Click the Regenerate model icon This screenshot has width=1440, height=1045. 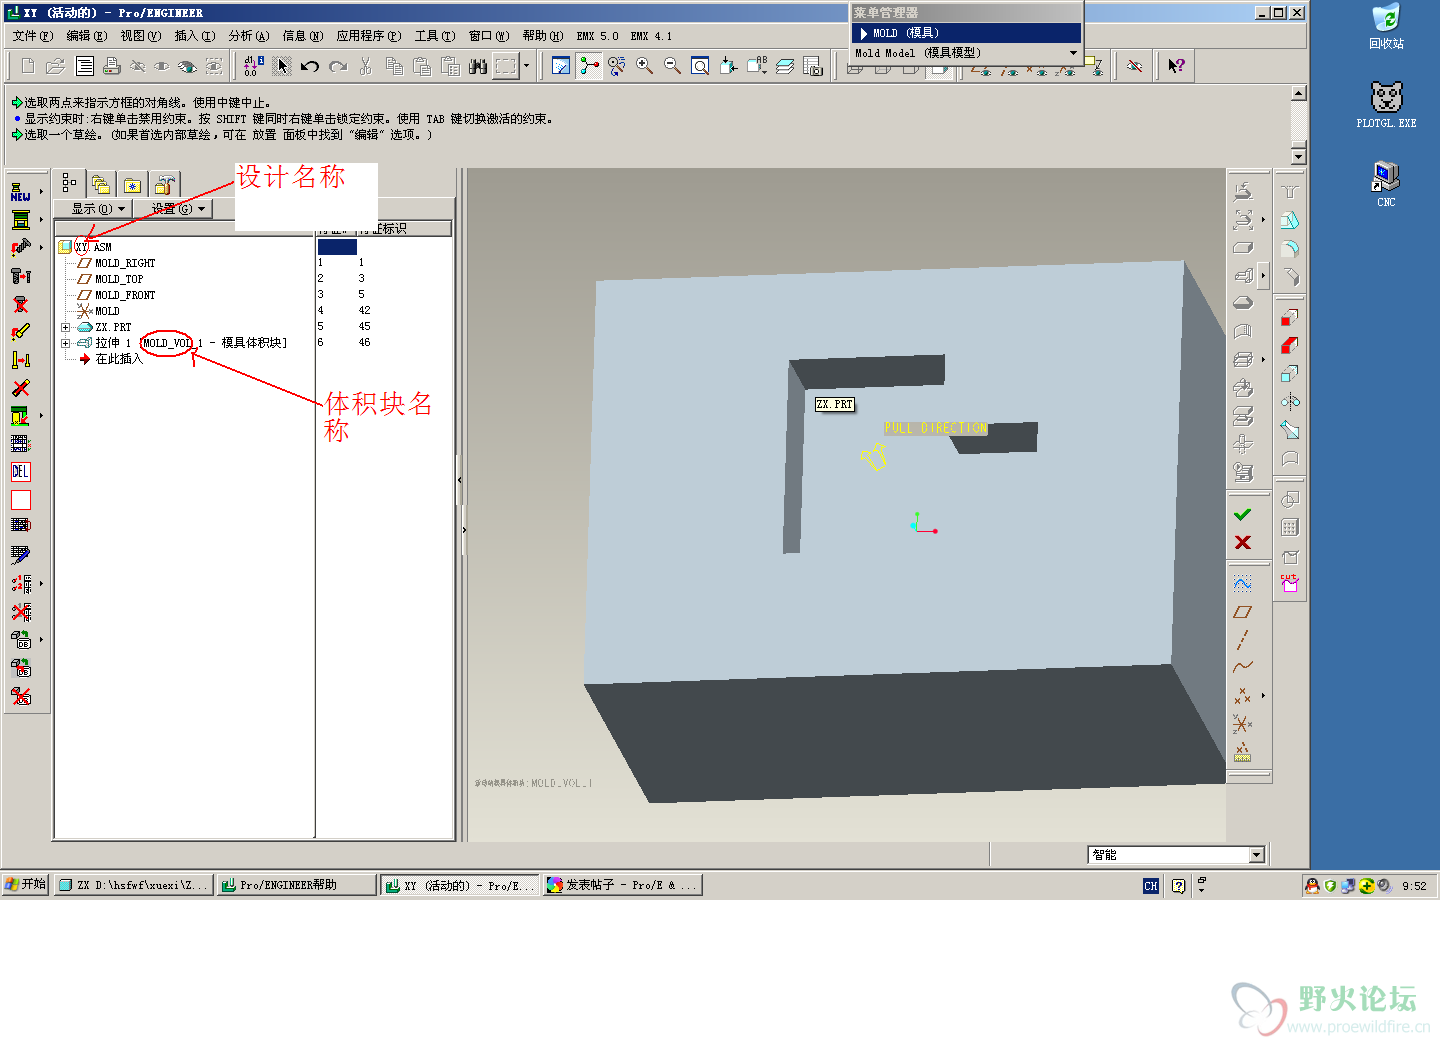coord(252,66)
